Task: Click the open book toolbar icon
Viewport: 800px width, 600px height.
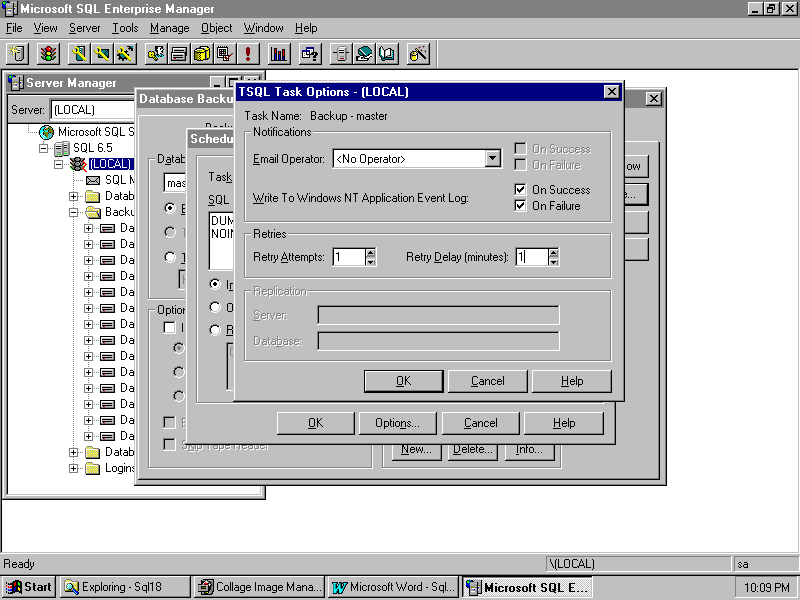Action: pos(387,53)
